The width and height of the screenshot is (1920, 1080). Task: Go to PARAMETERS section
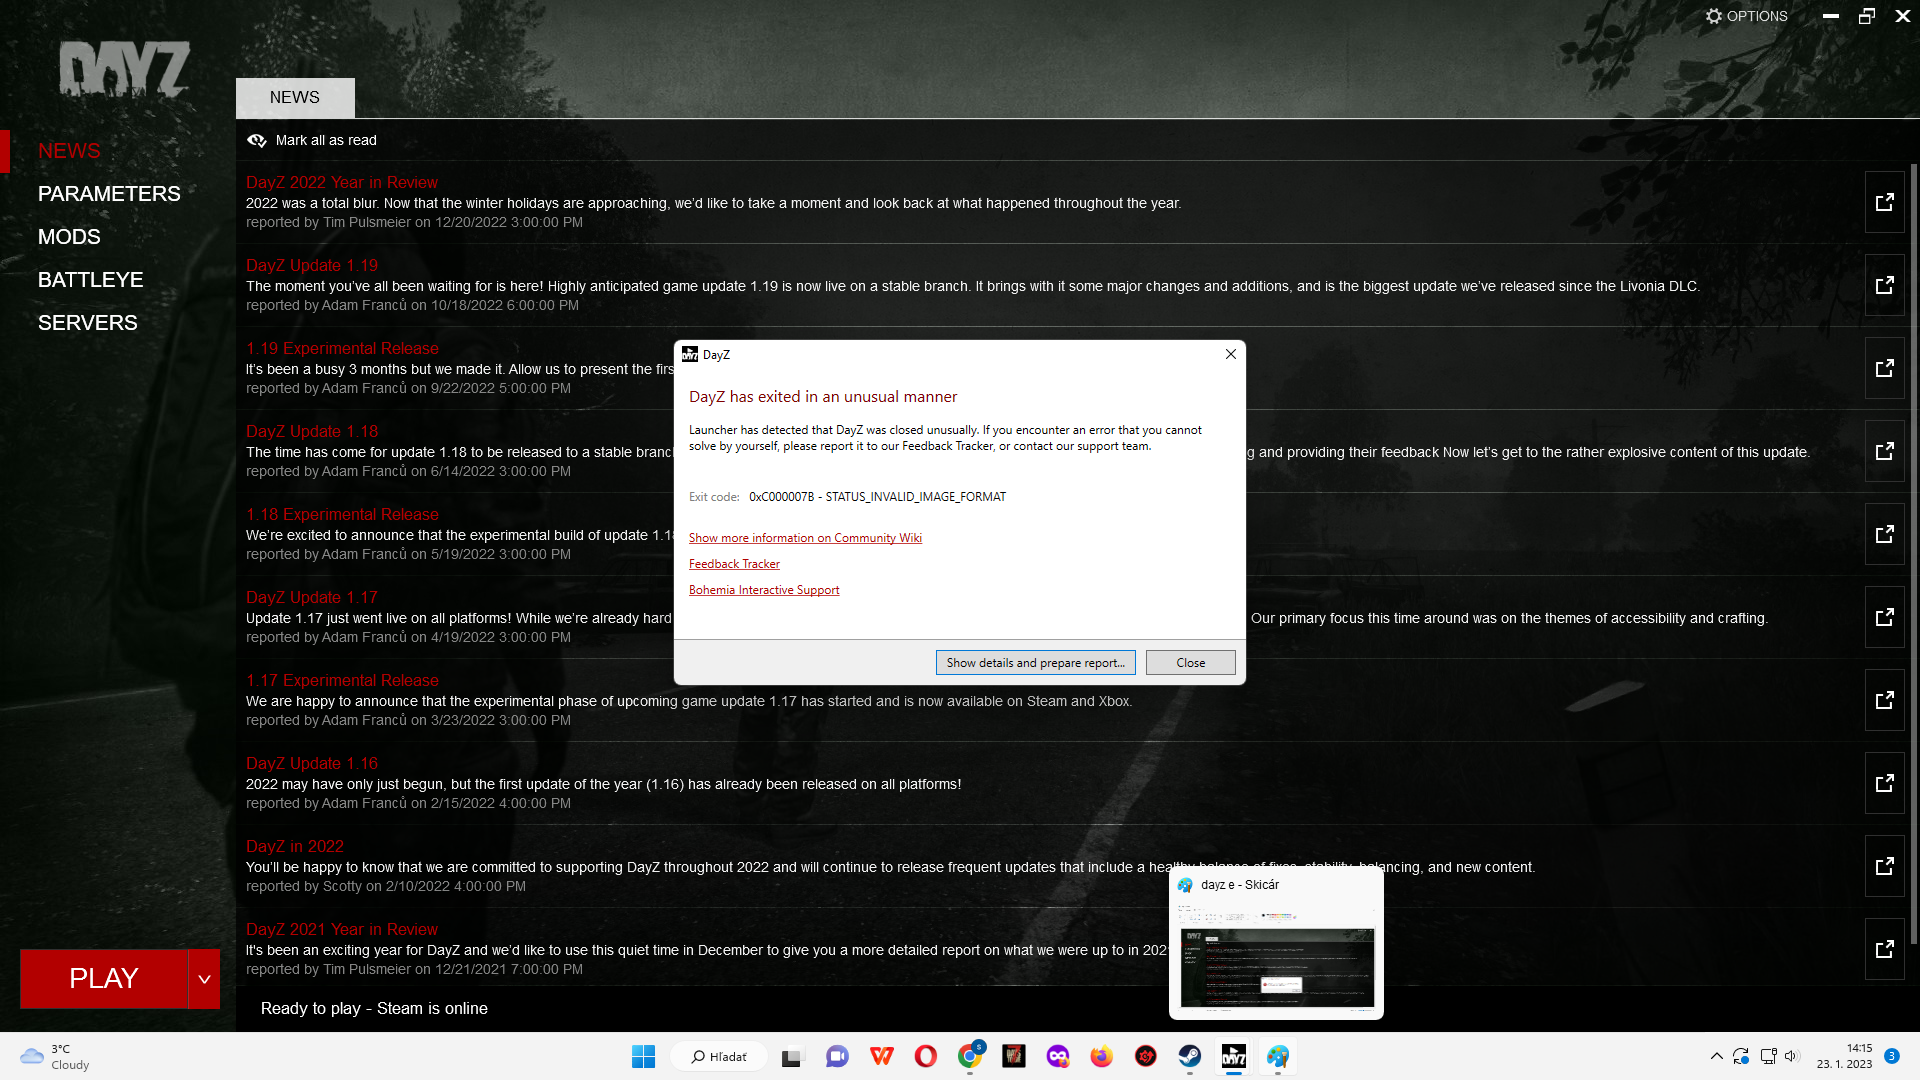[x=109, y=194]
